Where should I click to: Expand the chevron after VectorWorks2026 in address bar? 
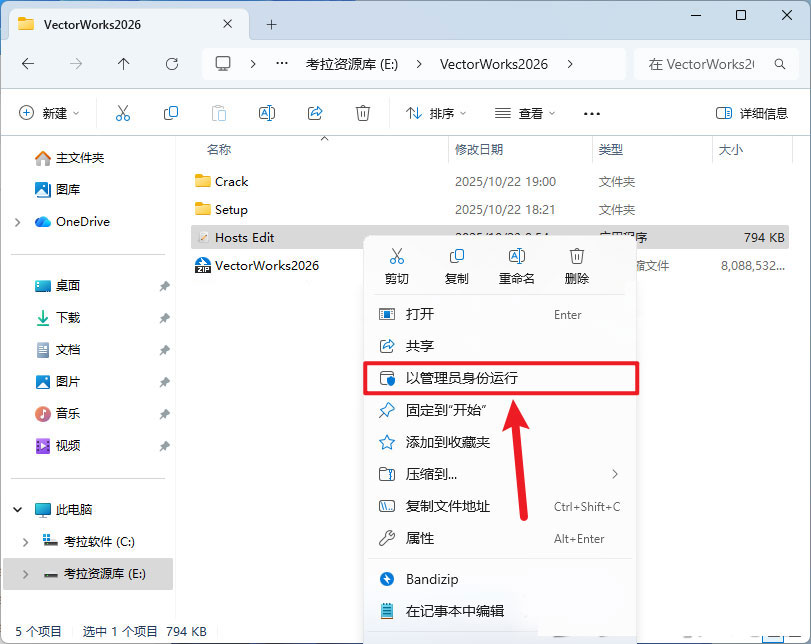(570, 64)
